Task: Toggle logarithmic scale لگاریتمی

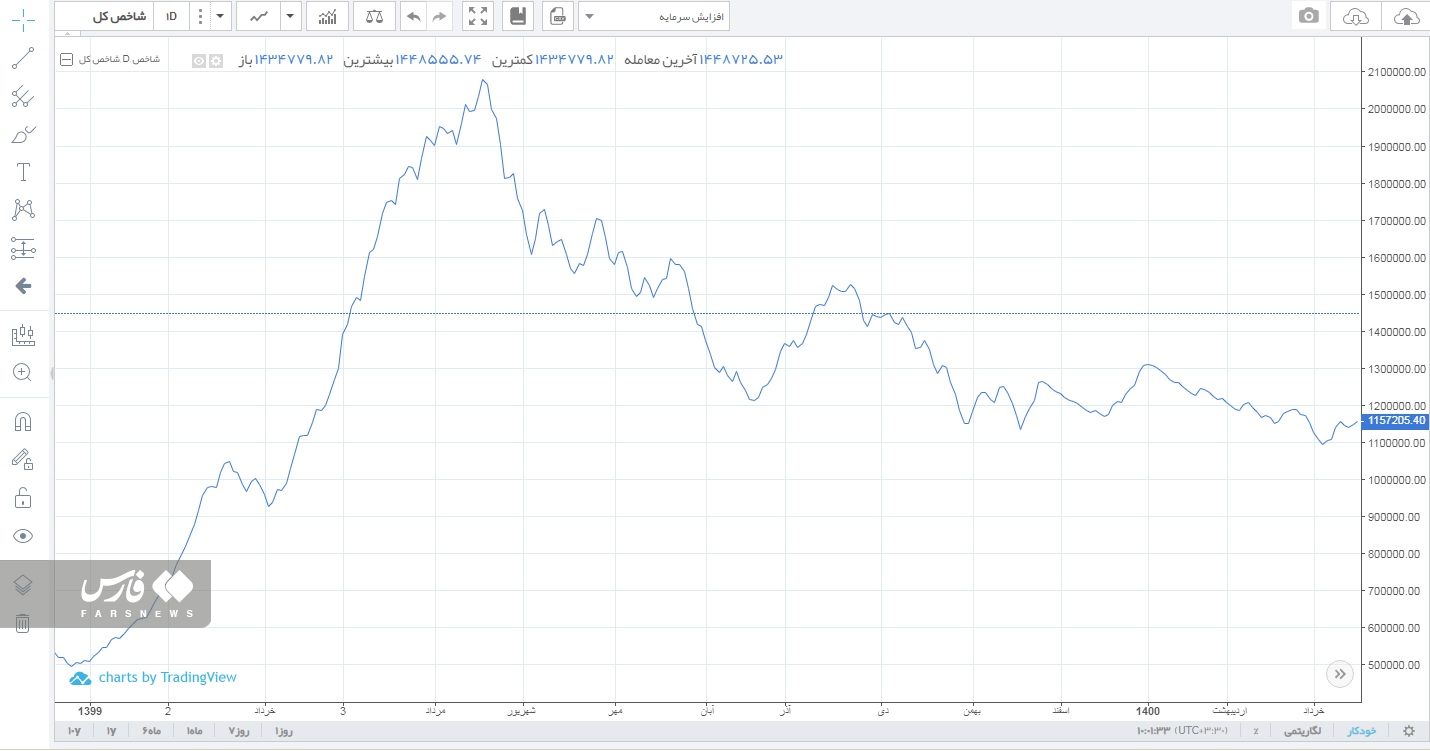Action: click(x=1302, y=731)
